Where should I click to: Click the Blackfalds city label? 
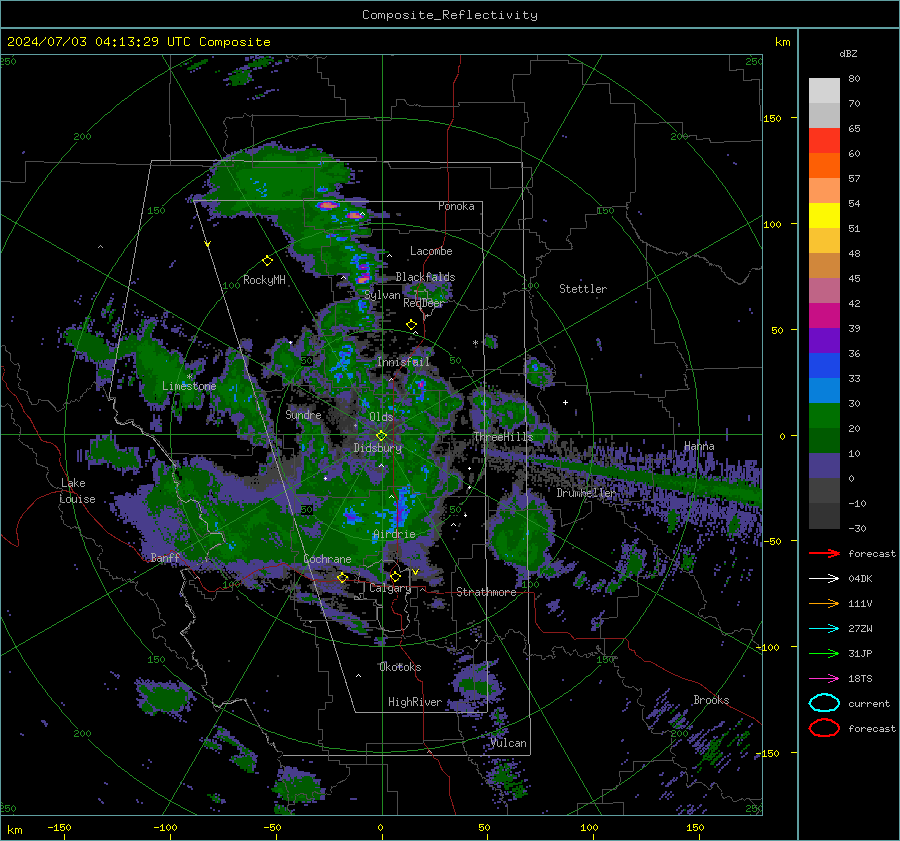click(425, 277)
